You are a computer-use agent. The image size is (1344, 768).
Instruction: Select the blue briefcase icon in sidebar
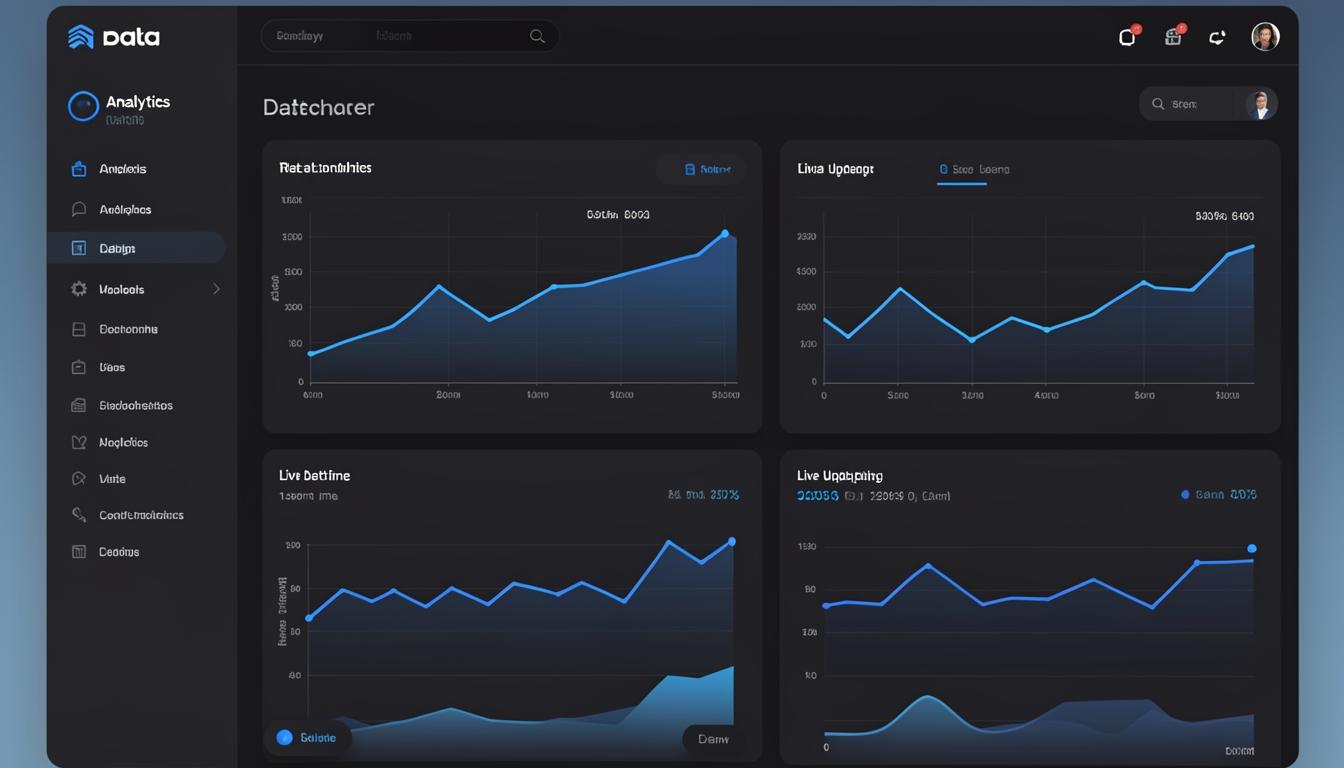(x=79, y=169)
